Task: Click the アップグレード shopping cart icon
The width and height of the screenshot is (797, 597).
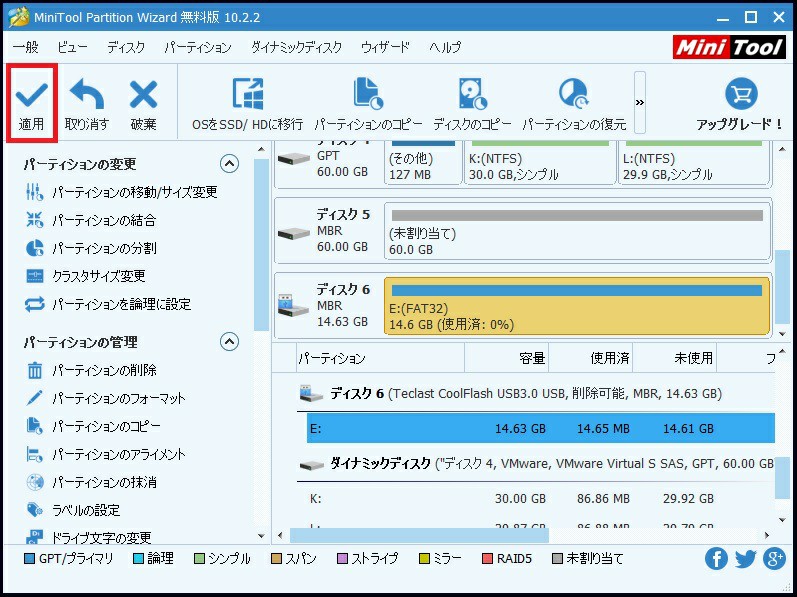Action: [x=740, y=96]
